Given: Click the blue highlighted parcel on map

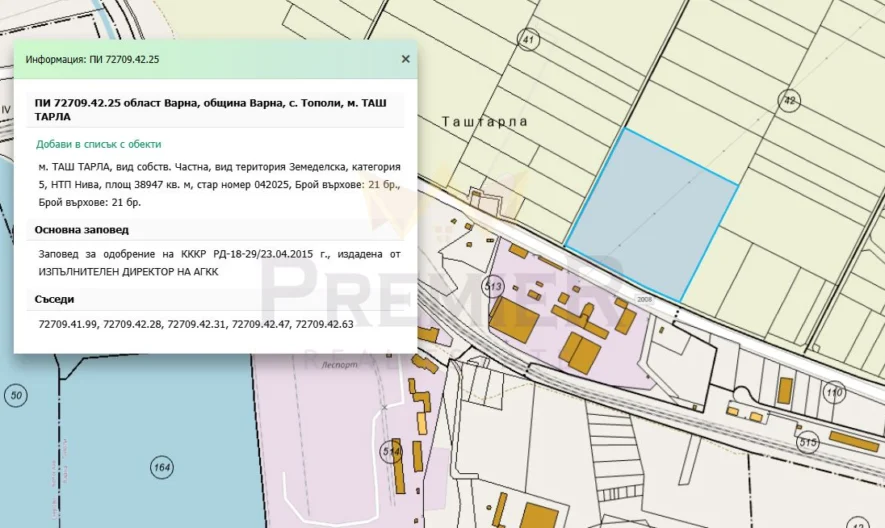Looking at the screenshot, I should (652, 215).
